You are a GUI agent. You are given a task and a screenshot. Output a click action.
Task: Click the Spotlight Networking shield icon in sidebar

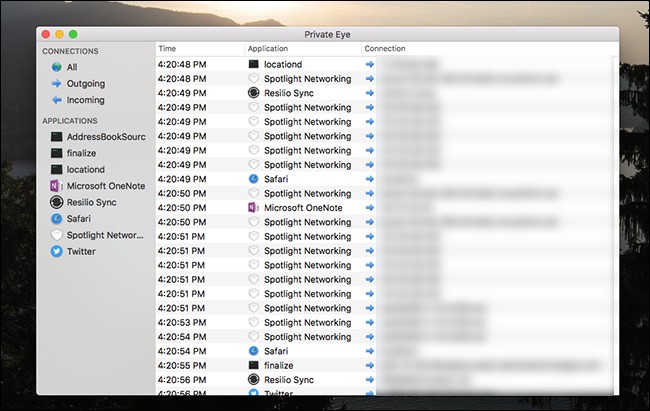tap(56, 235)
